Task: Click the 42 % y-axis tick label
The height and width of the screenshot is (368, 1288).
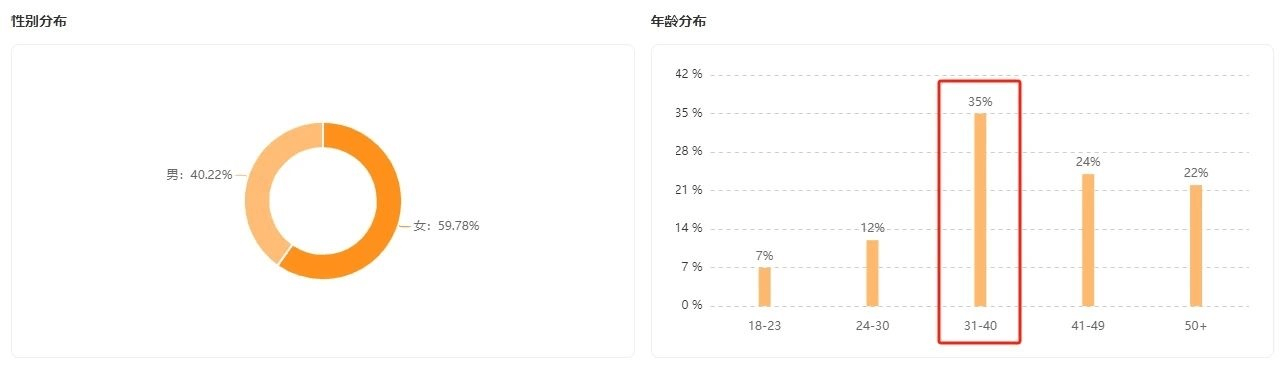Action: point(690,75)
